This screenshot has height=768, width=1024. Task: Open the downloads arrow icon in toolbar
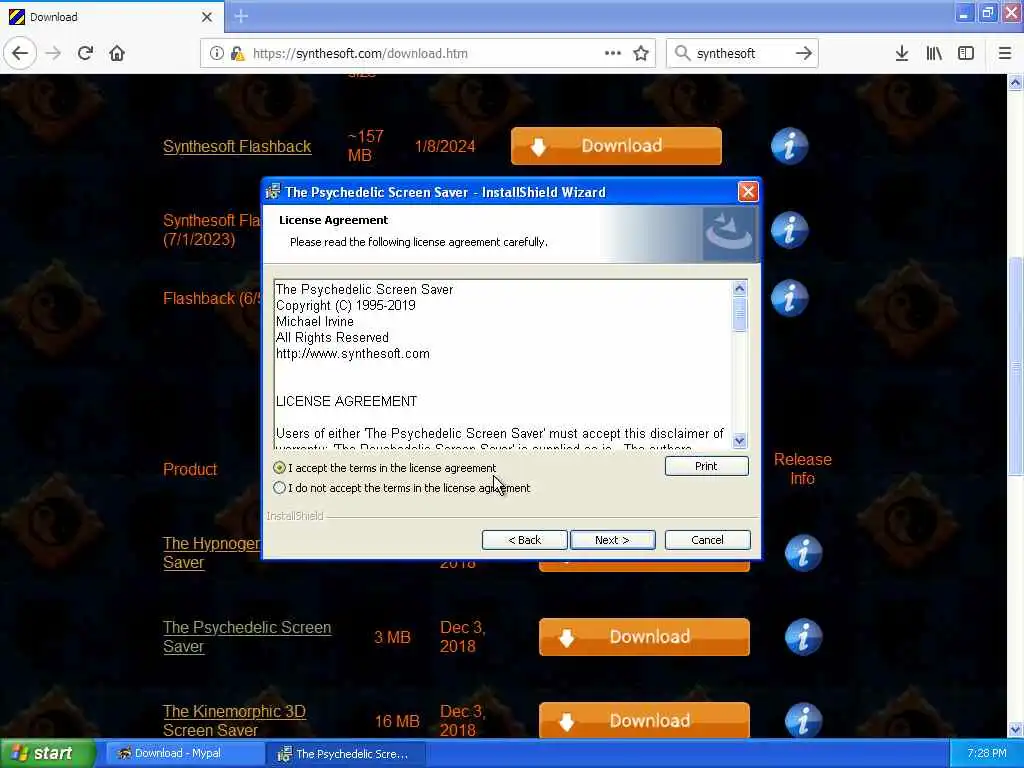(x=902, y=54)
